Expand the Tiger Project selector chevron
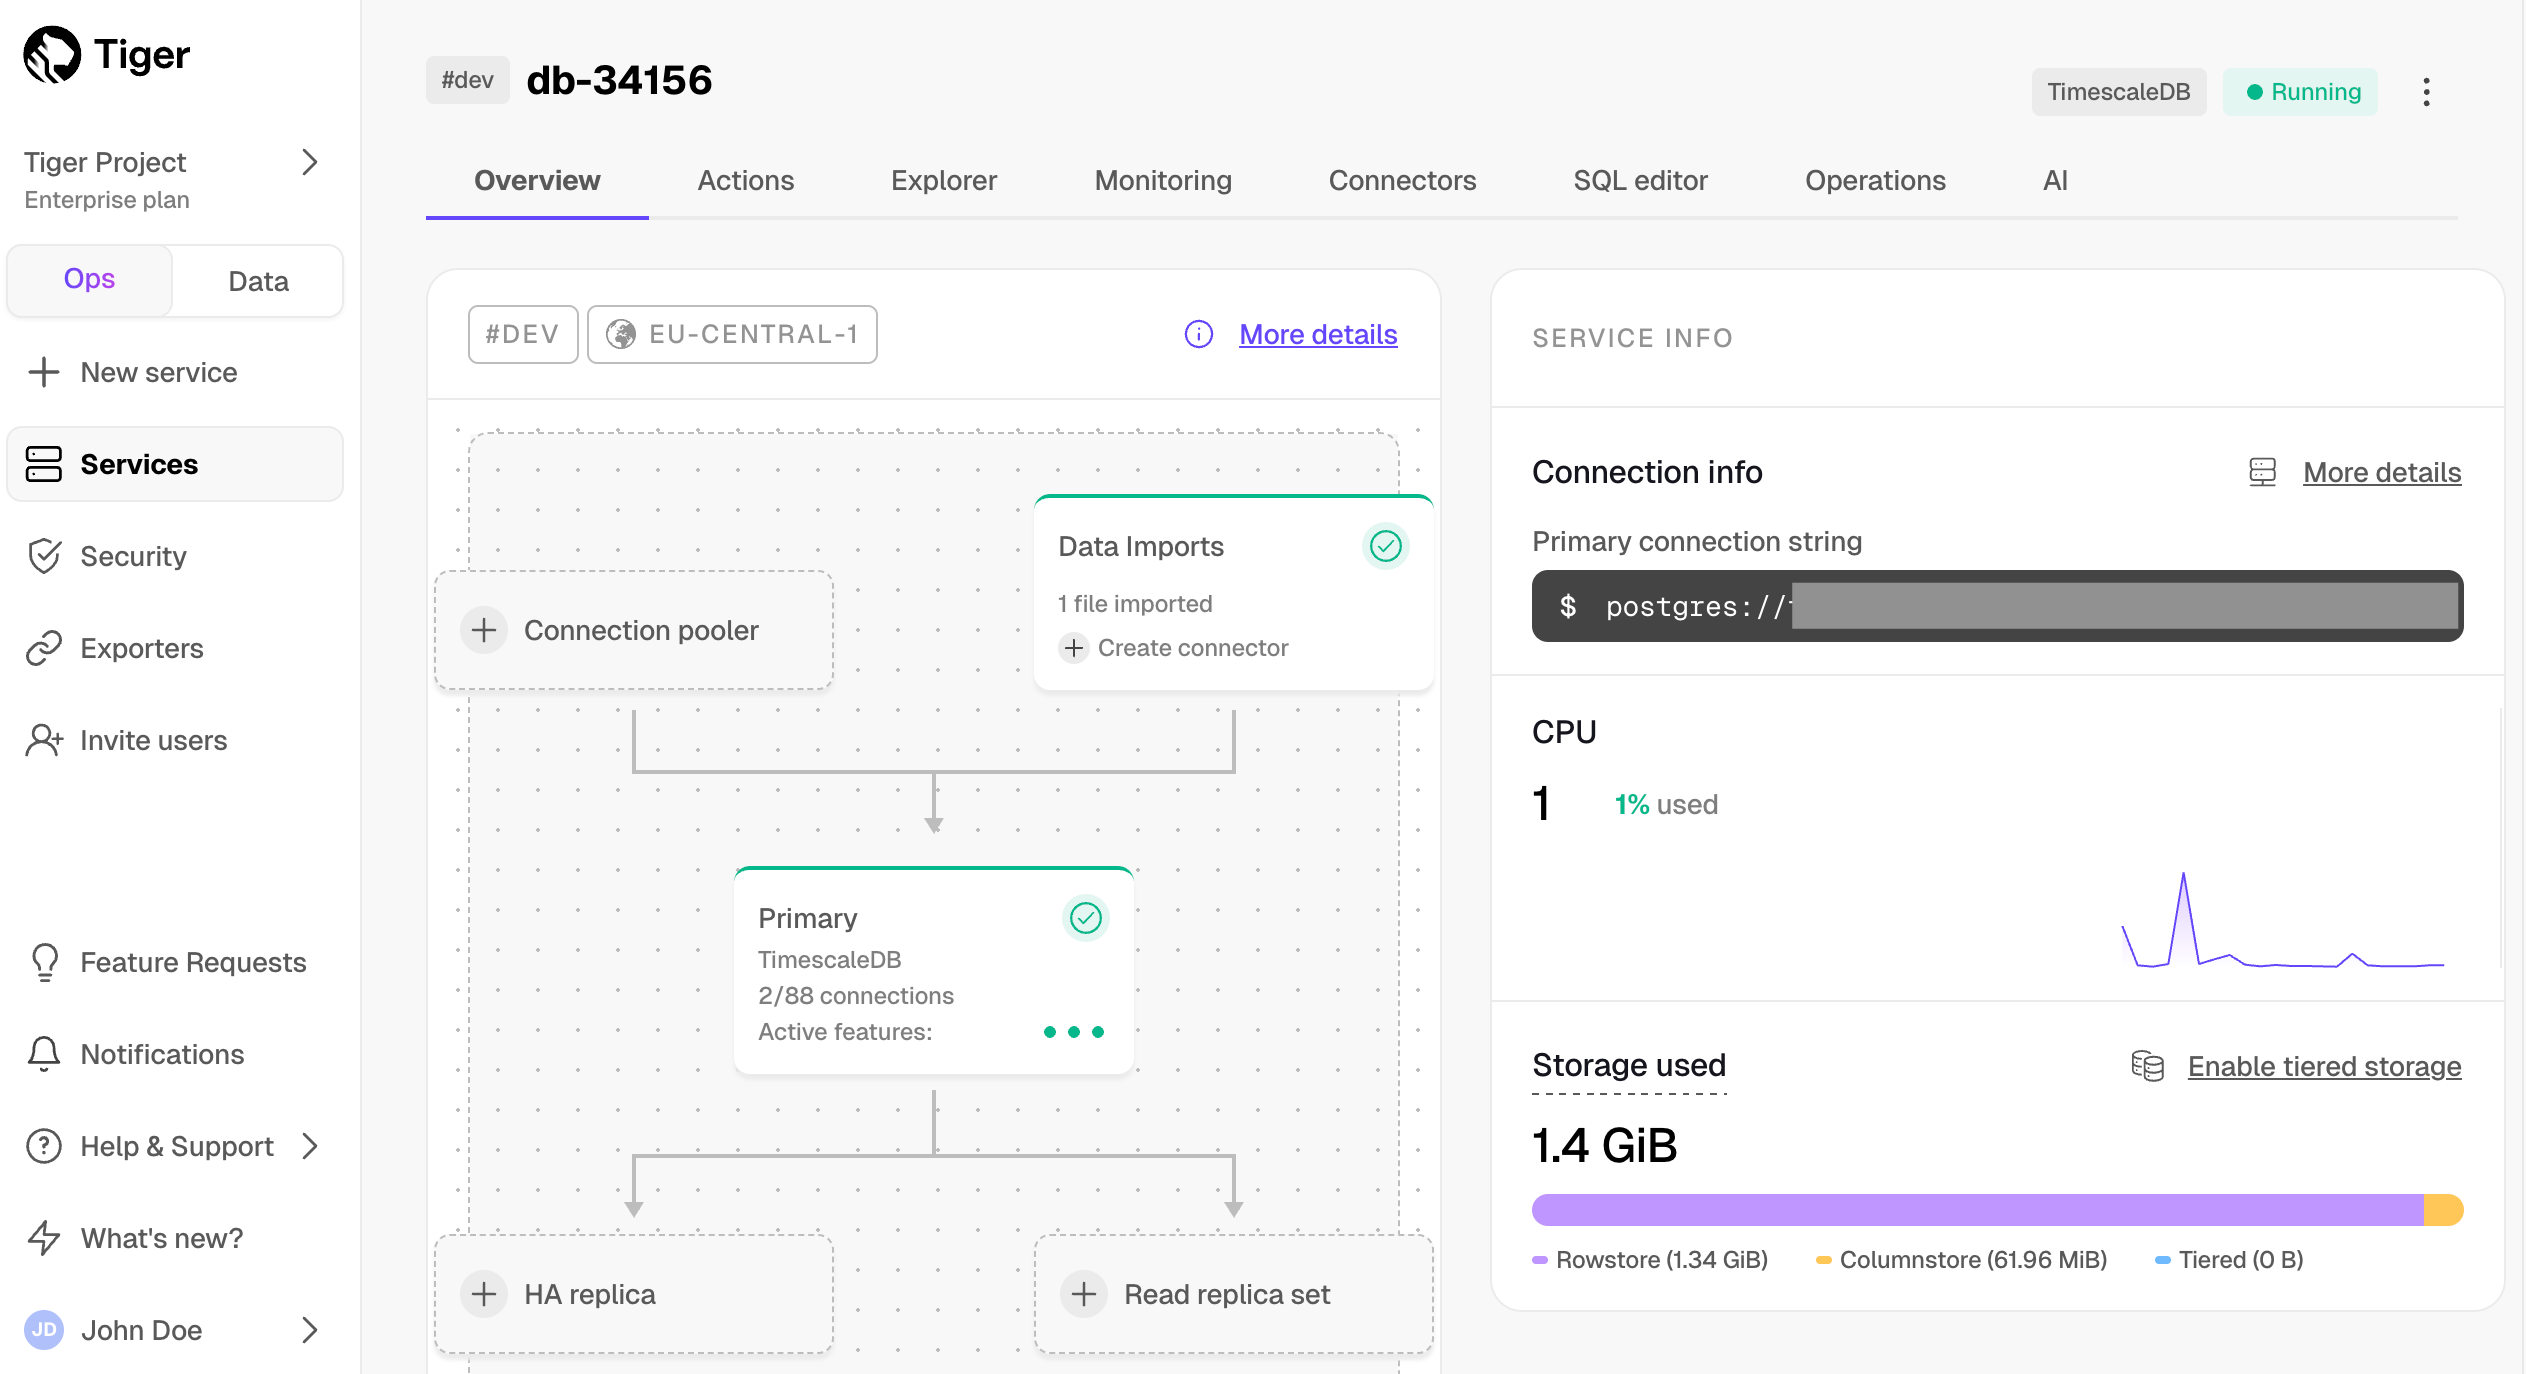 (x=310, y=163)
